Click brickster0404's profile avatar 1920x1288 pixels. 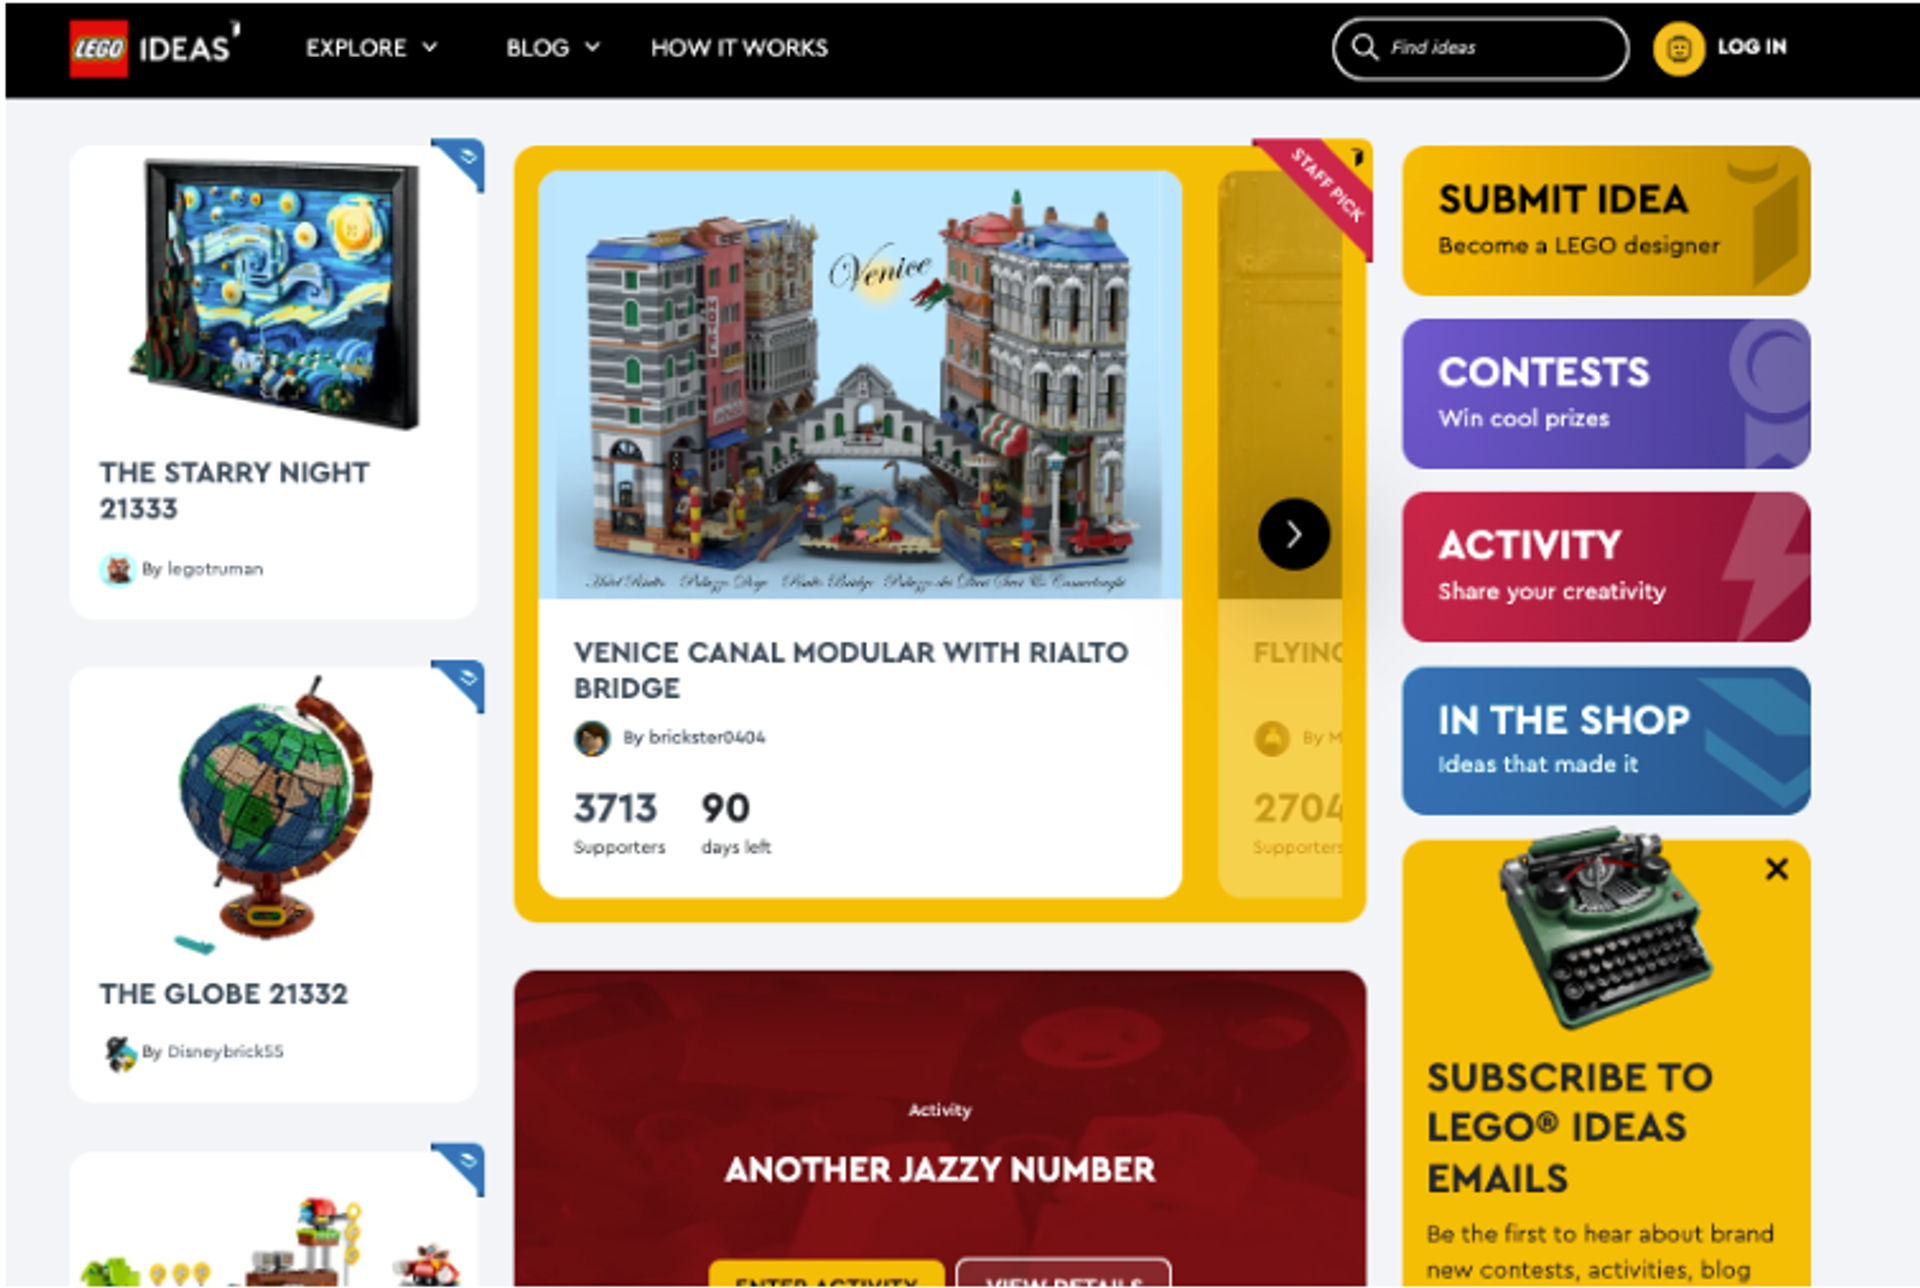(x=592, y=738)
